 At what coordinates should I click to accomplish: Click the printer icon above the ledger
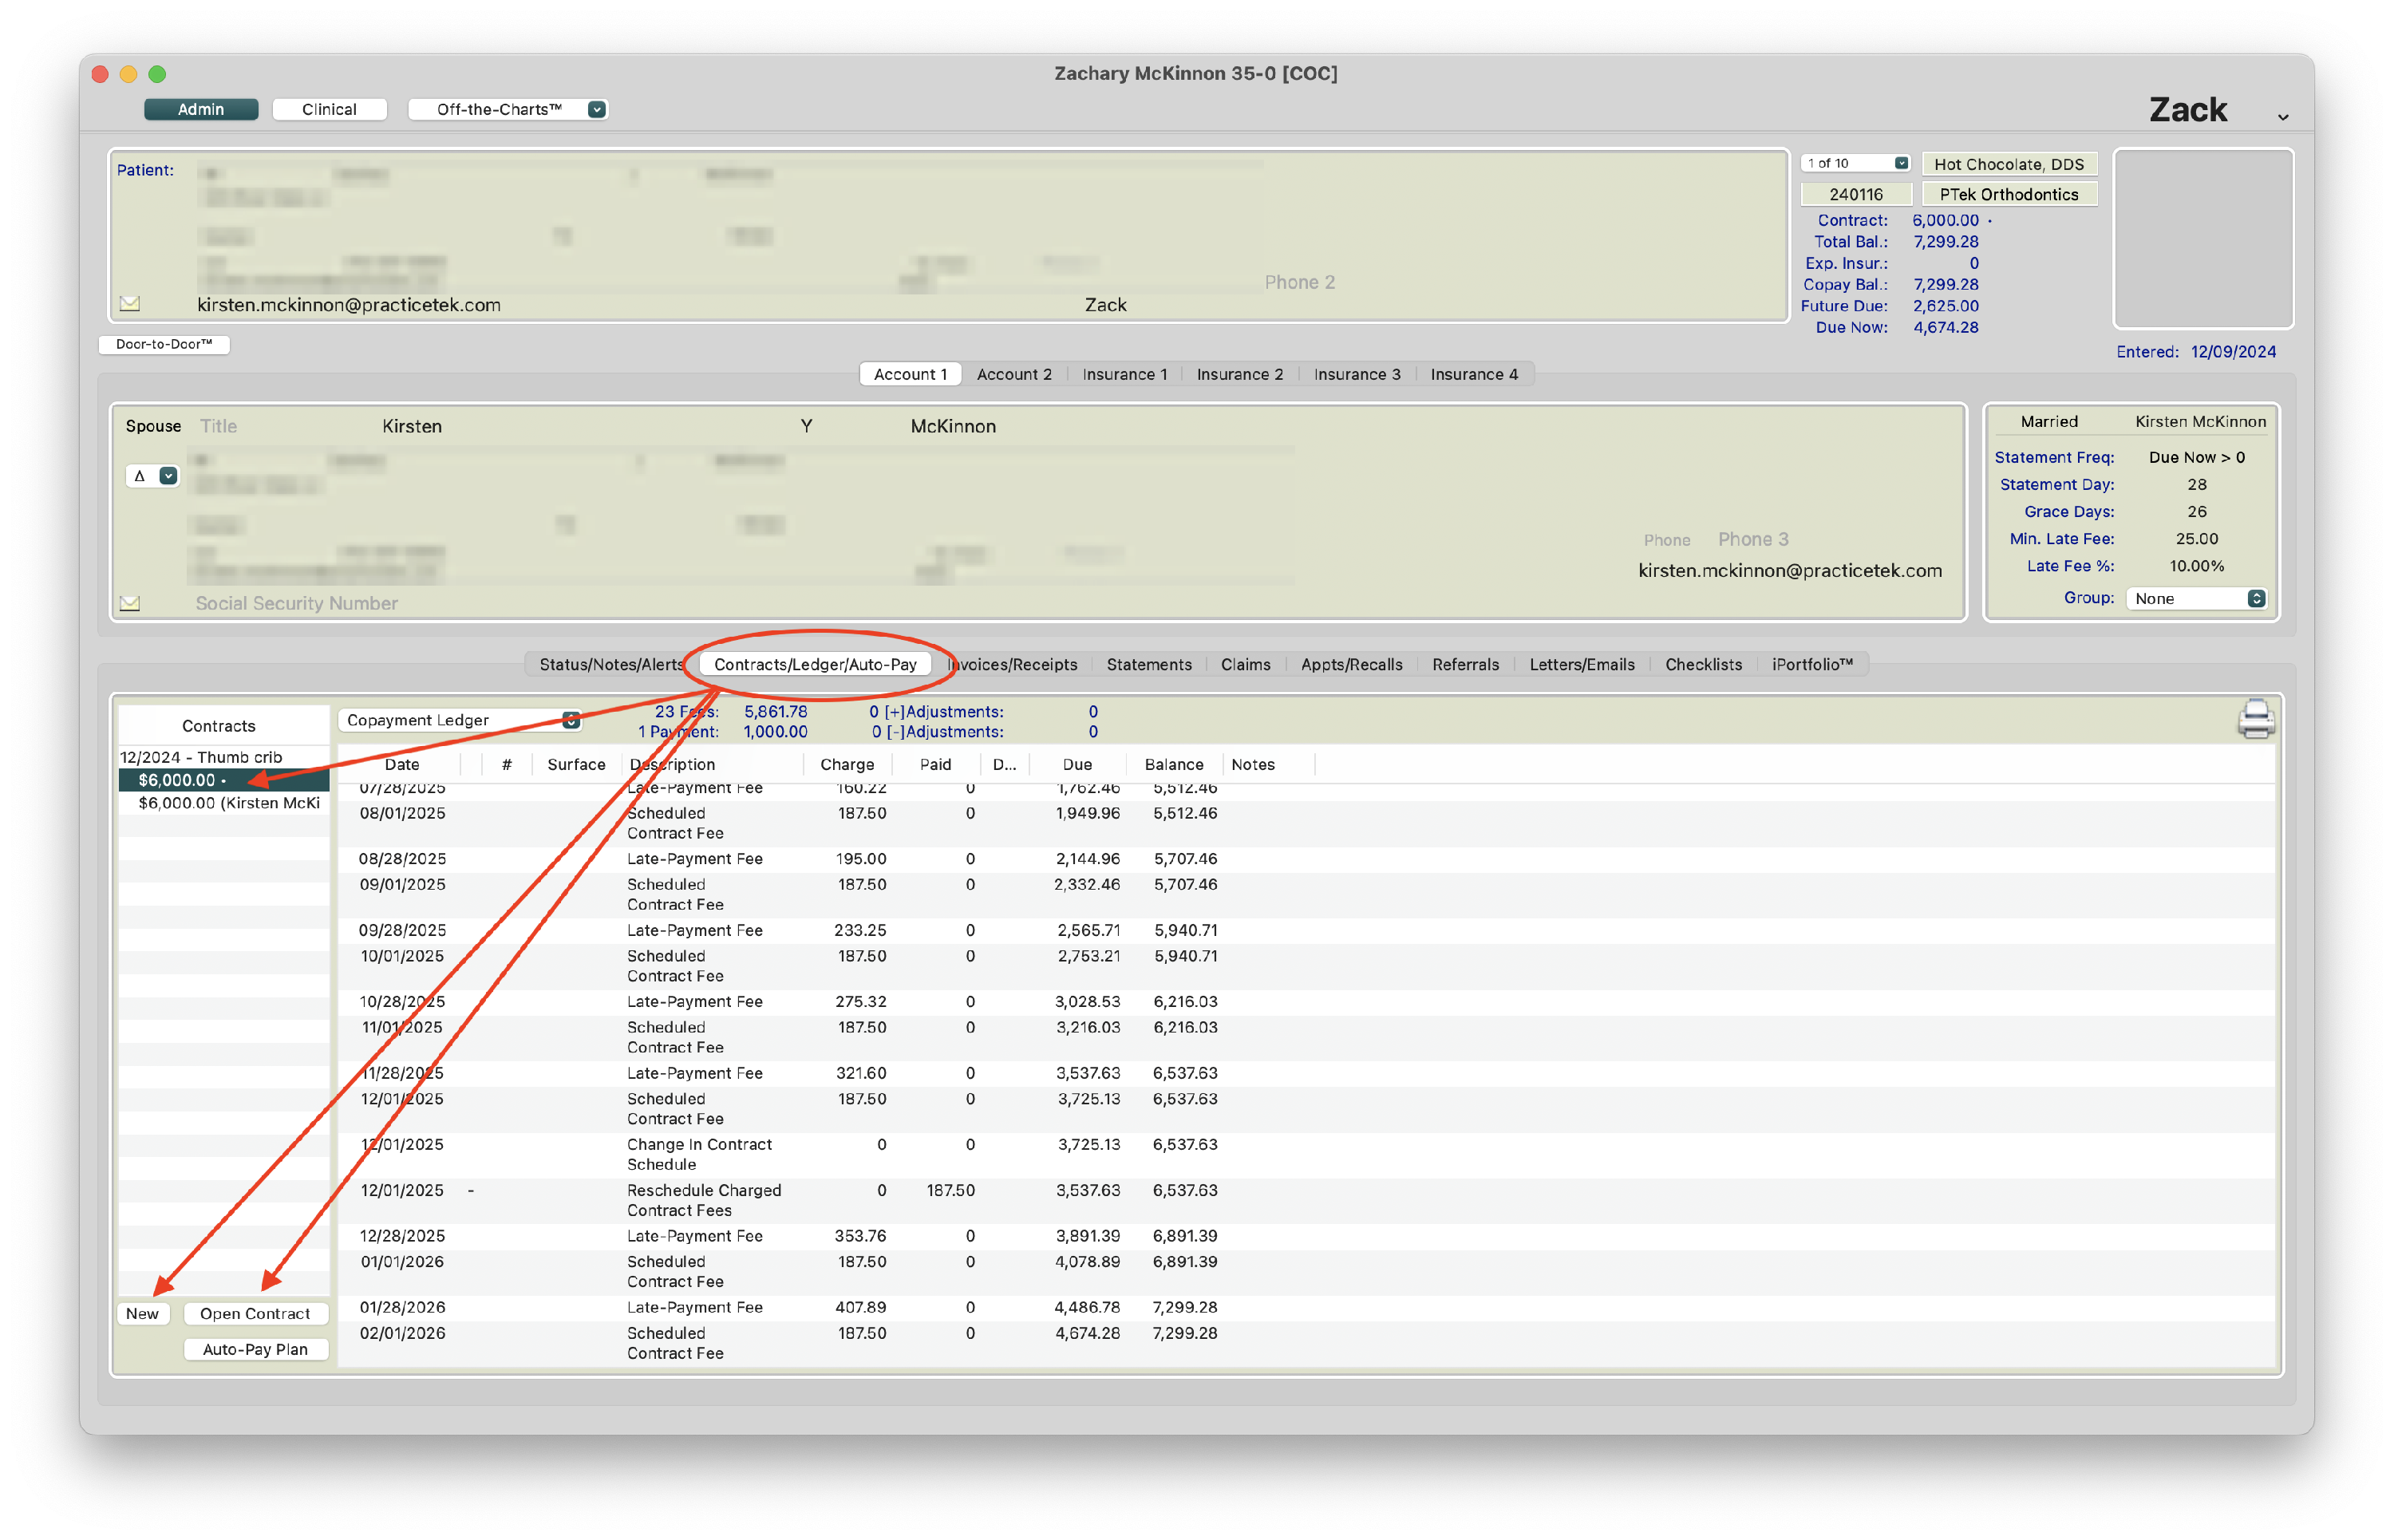click(2255, 719)
